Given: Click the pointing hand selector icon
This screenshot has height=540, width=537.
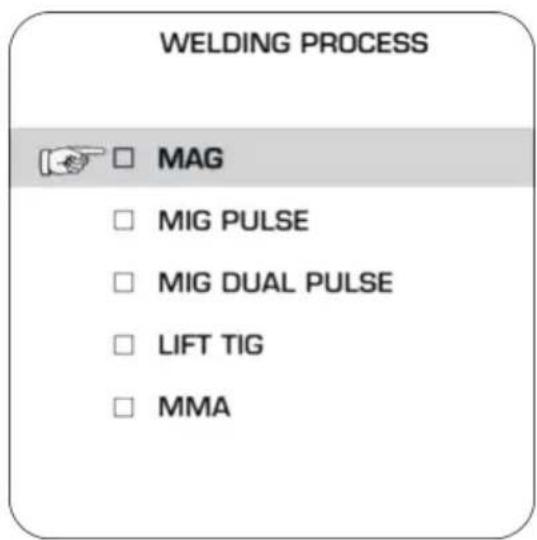Looking at the screenshot, I should pos(72,161).
